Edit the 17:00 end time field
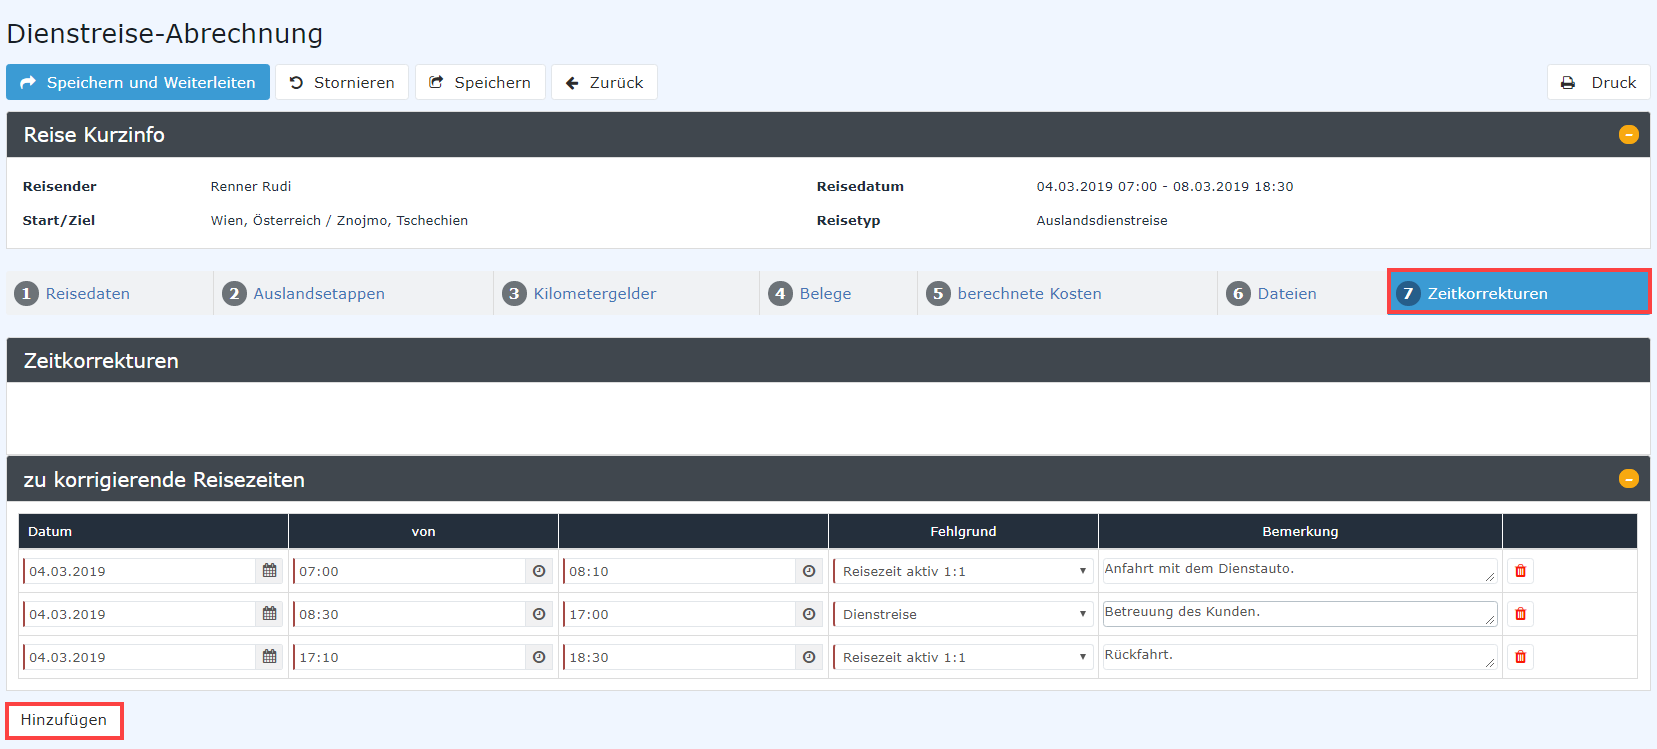The height and width of the screenshot is (749, 1657). [680, 614]
